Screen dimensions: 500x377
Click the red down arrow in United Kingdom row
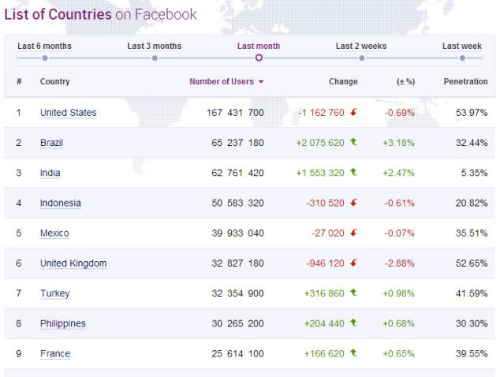[x=354, y=263]
